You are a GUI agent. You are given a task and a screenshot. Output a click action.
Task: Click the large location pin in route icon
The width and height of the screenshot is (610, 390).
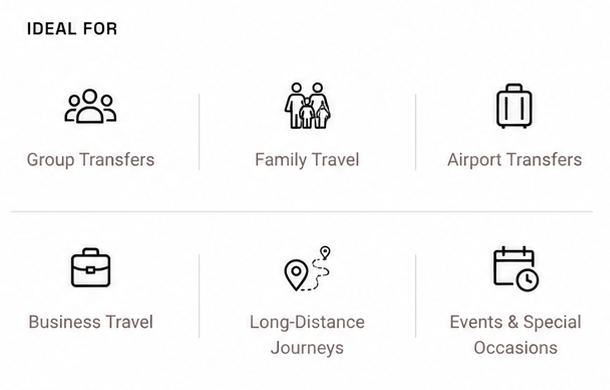[x=296, y=275]
